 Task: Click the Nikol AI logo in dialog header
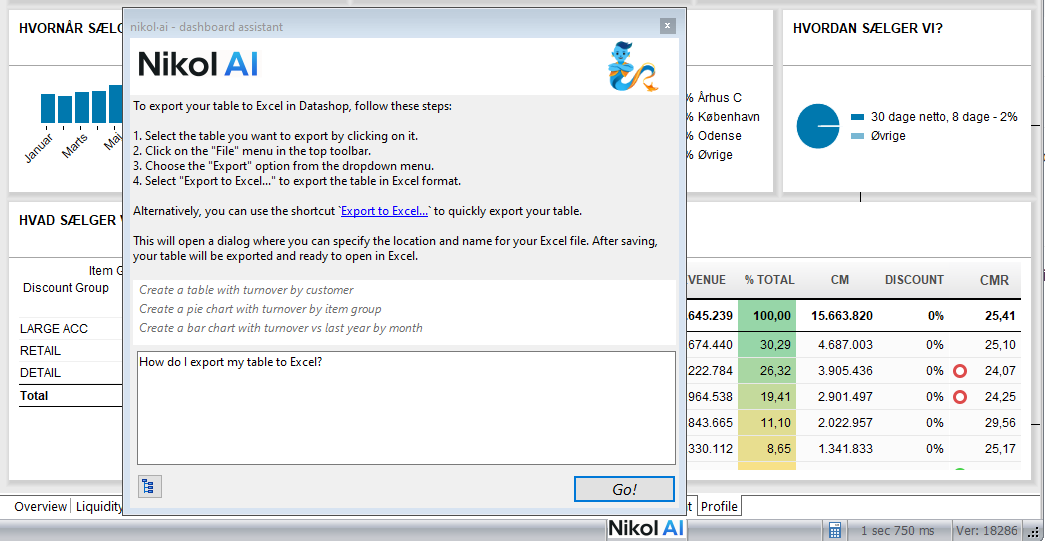197,65
